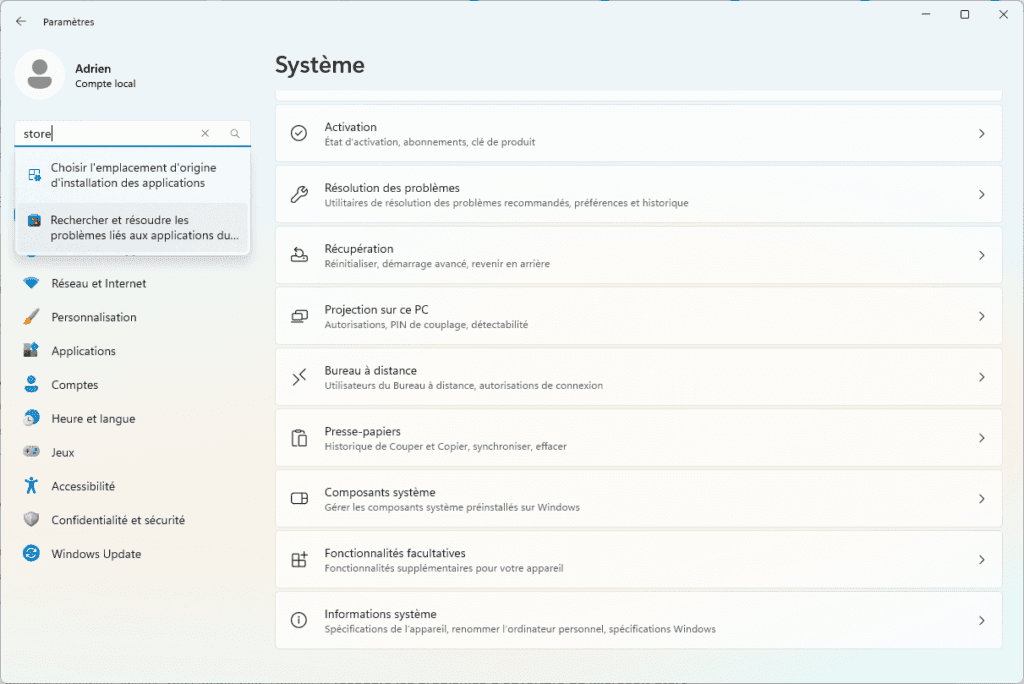The width and height of the screenshot is (1024, 684).
Task: Click the Informations système info icon
Action: (x=299, y=620)
